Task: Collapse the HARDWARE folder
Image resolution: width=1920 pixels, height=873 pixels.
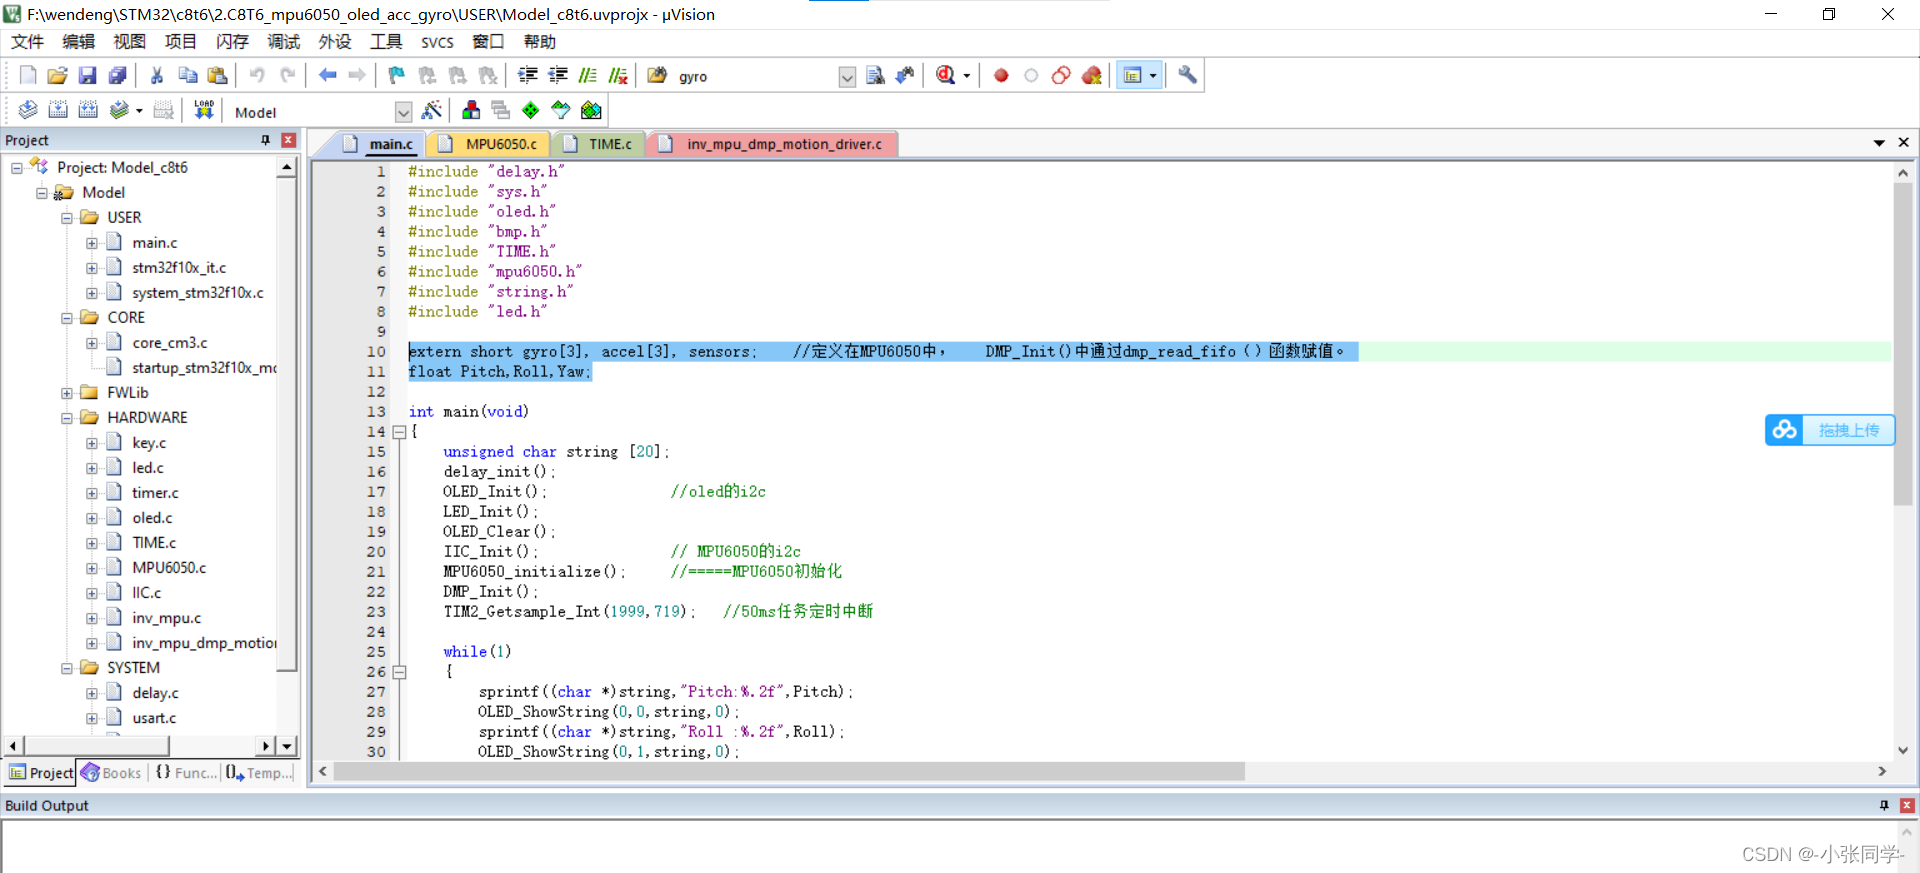Action: 67,418
